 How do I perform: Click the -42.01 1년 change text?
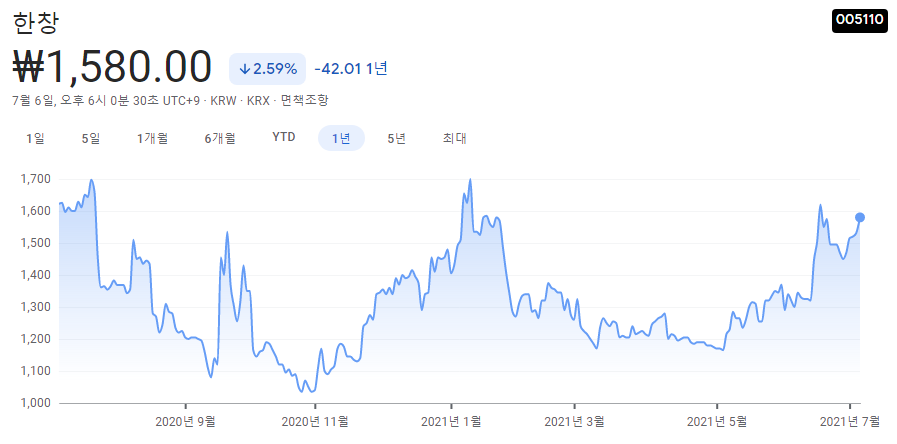351,69
